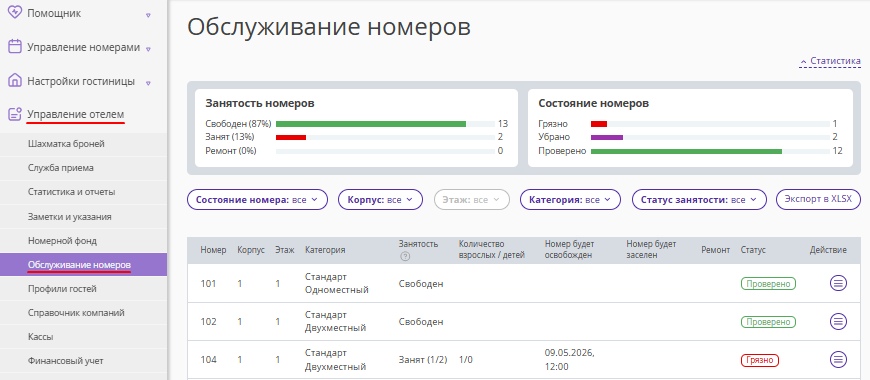Click the icon beside Управление отелем
870x380 pixels.
15,114
